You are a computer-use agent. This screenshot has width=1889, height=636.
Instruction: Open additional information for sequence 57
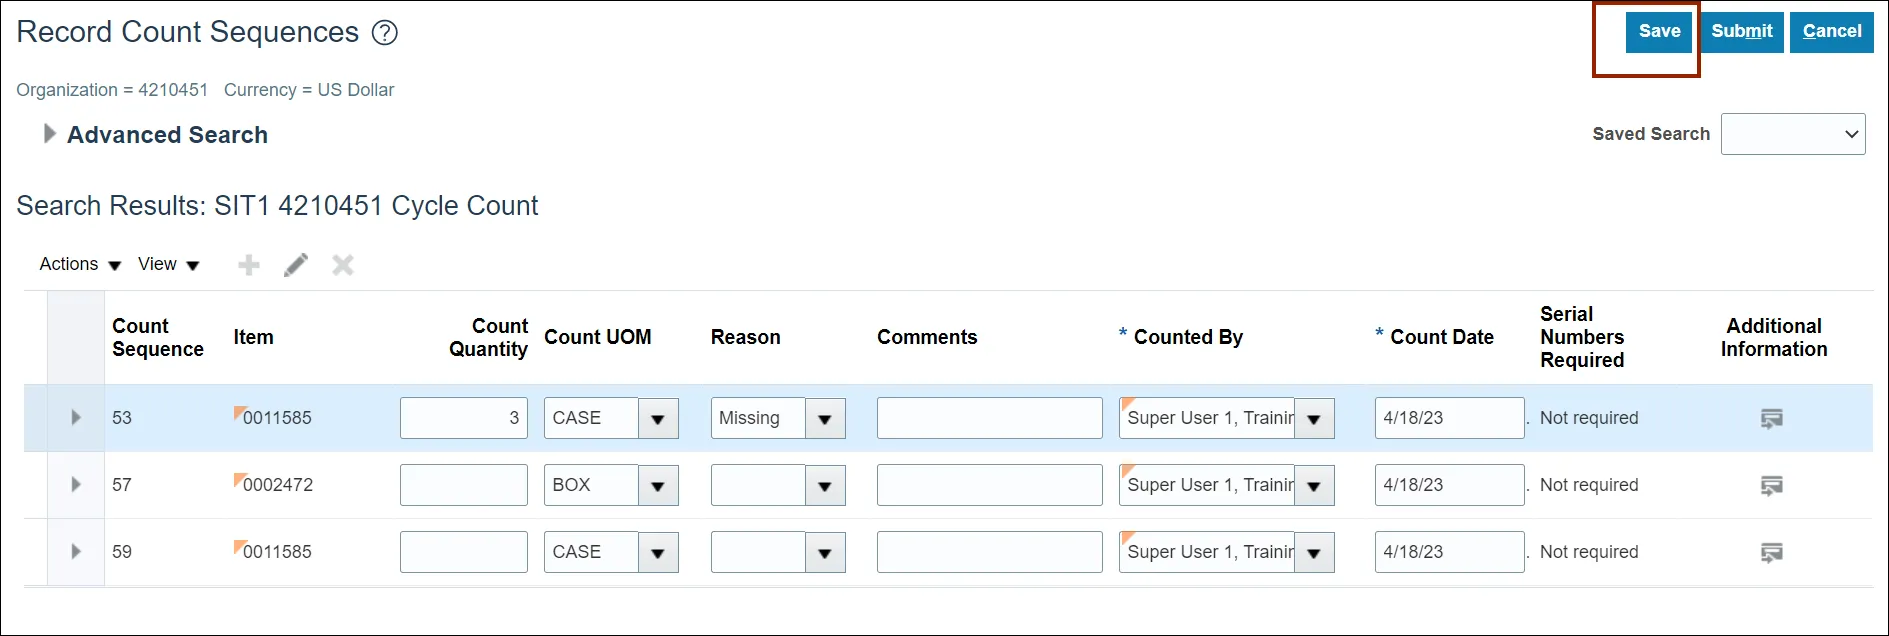[1772, 485]
